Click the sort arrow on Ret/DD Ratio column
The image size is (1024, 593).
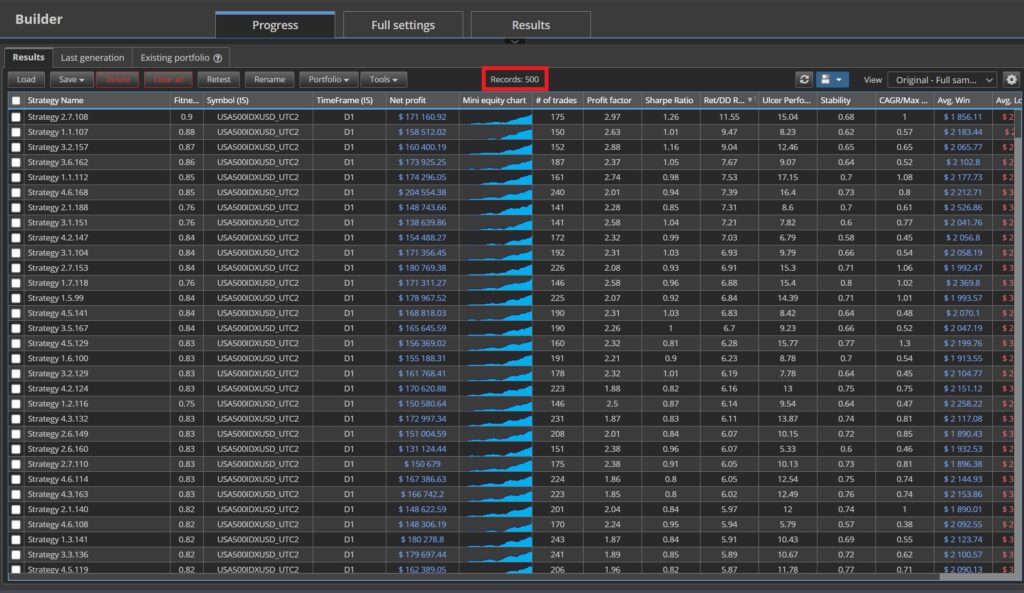(x=751, y=100)
